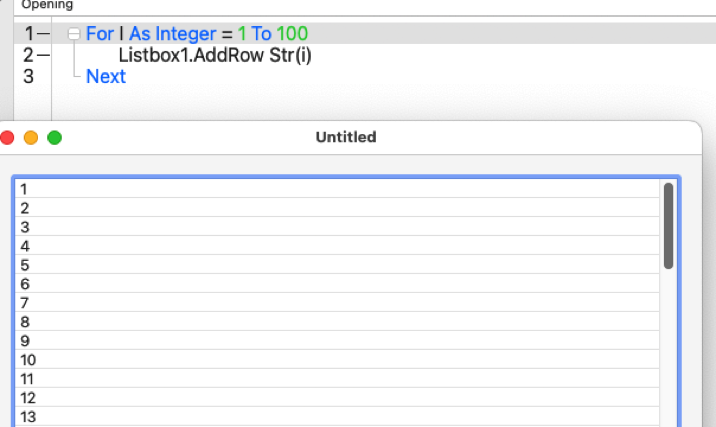Minimize the Untitled window
This screenshot has height=427, width=716.
click(31, 137)
